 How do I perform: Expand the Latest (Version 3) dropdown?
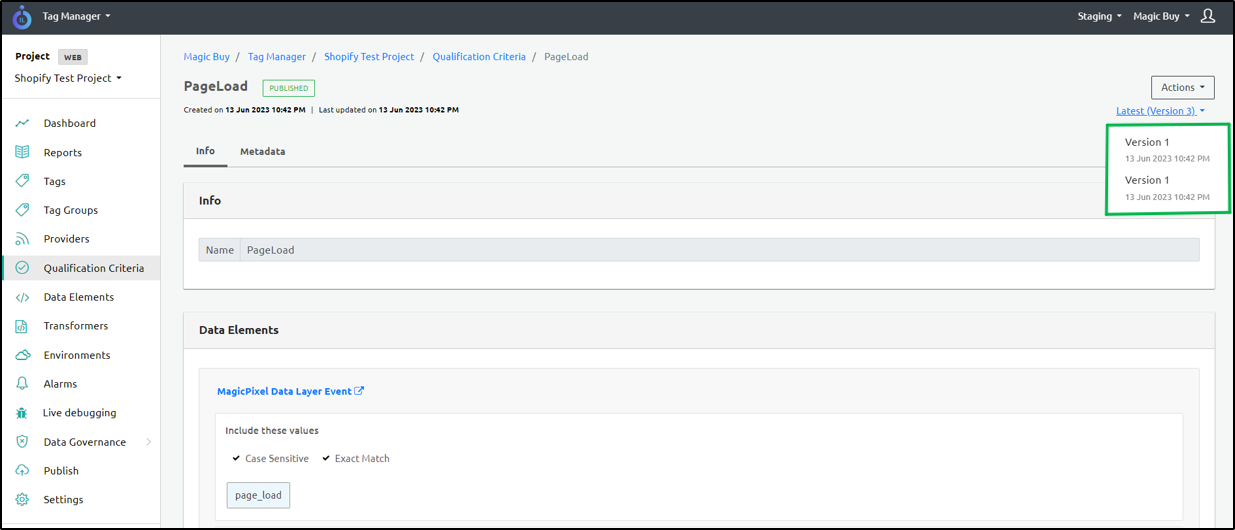tap(1160, 111)
